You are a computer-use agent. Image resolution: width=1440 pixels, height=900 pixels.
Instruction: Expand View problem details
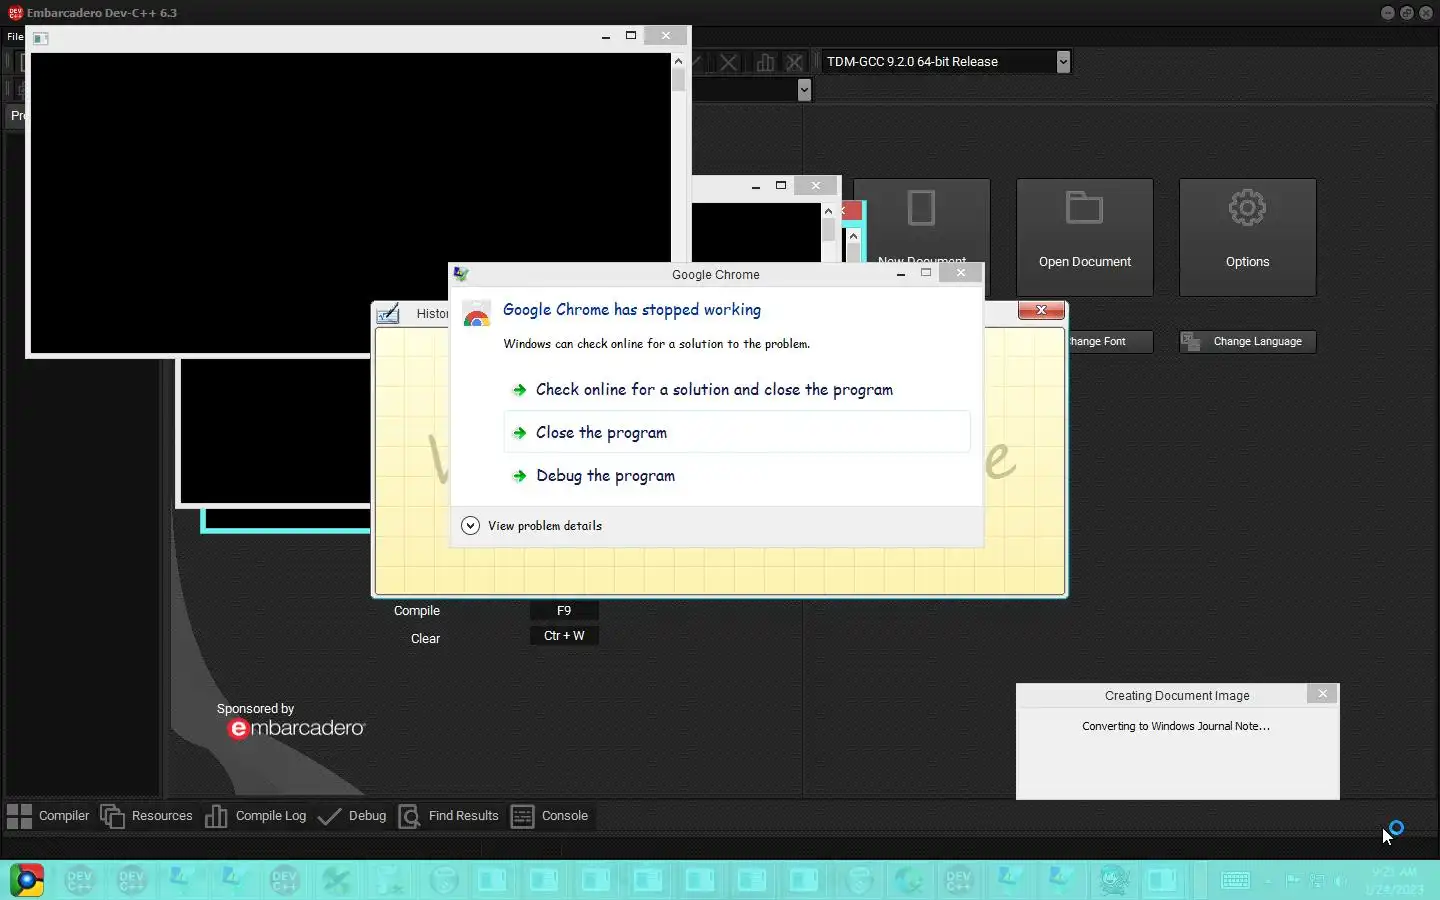coord(532,526)
